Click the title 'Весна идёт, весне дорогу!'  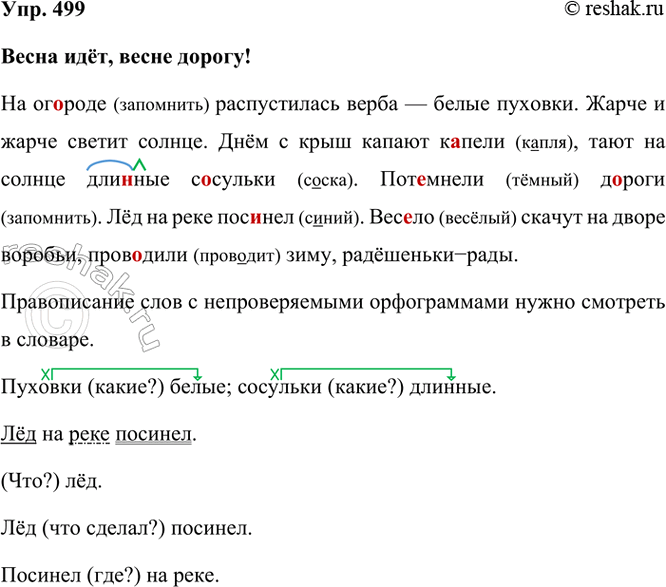pyautogui.click(x=126, y=58)
